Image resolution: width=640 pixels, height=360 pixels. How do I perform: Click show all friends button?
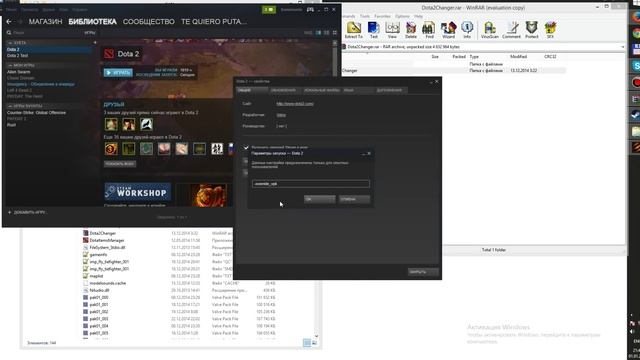(120, 164)
